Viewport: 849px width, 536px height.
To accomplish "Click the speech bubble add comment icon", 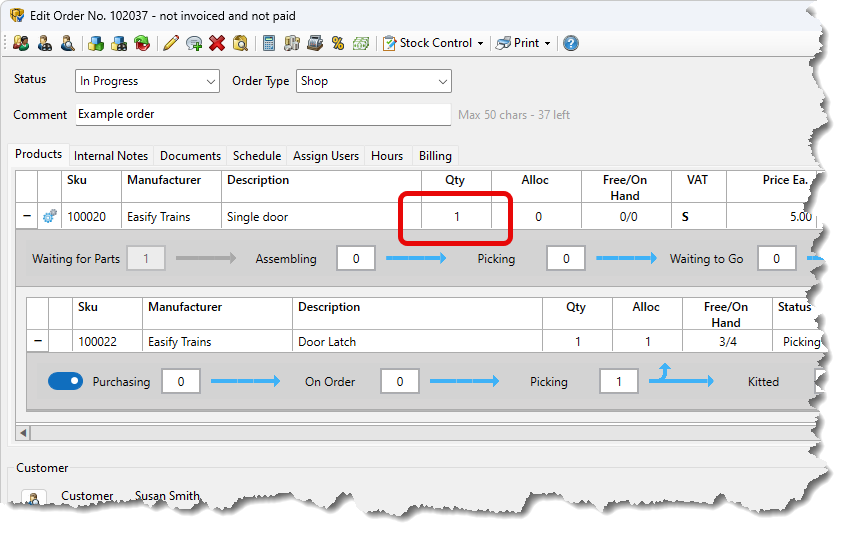I will pyautogui.click(x=194, y=43).
